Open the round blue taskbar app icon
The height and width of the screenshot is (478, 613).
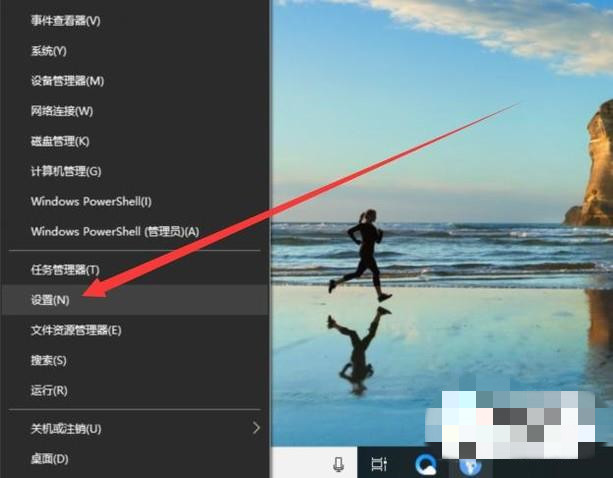(470, 466)
